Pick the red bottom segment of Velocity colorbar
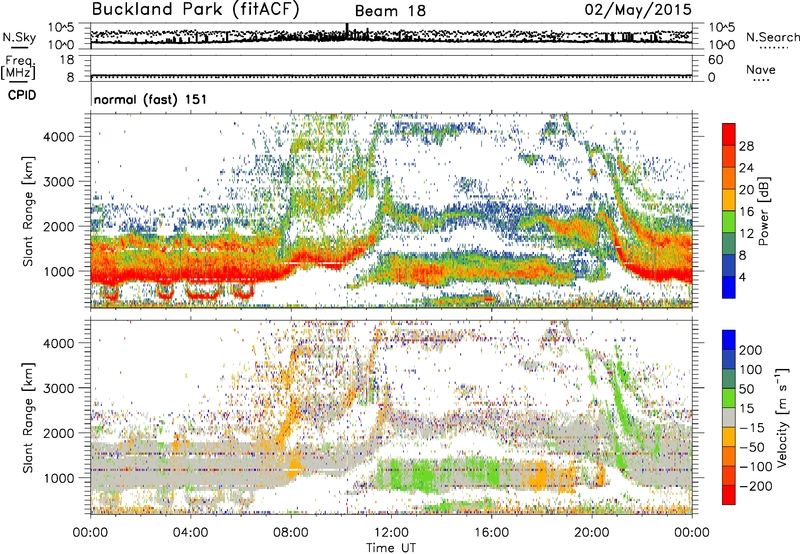The image size is (800, 554). [729, 495]
